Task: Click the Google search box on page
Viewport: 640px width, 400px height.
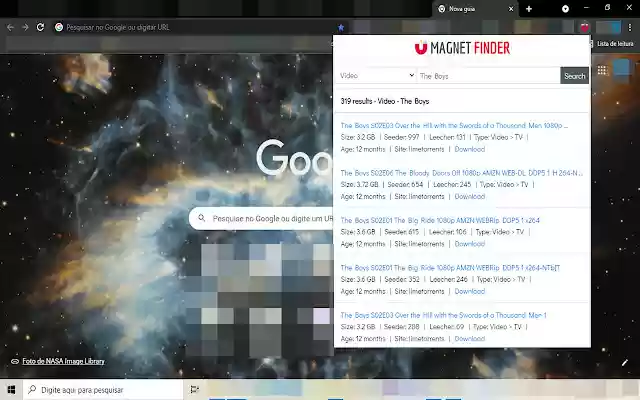Action: point(261,218)
